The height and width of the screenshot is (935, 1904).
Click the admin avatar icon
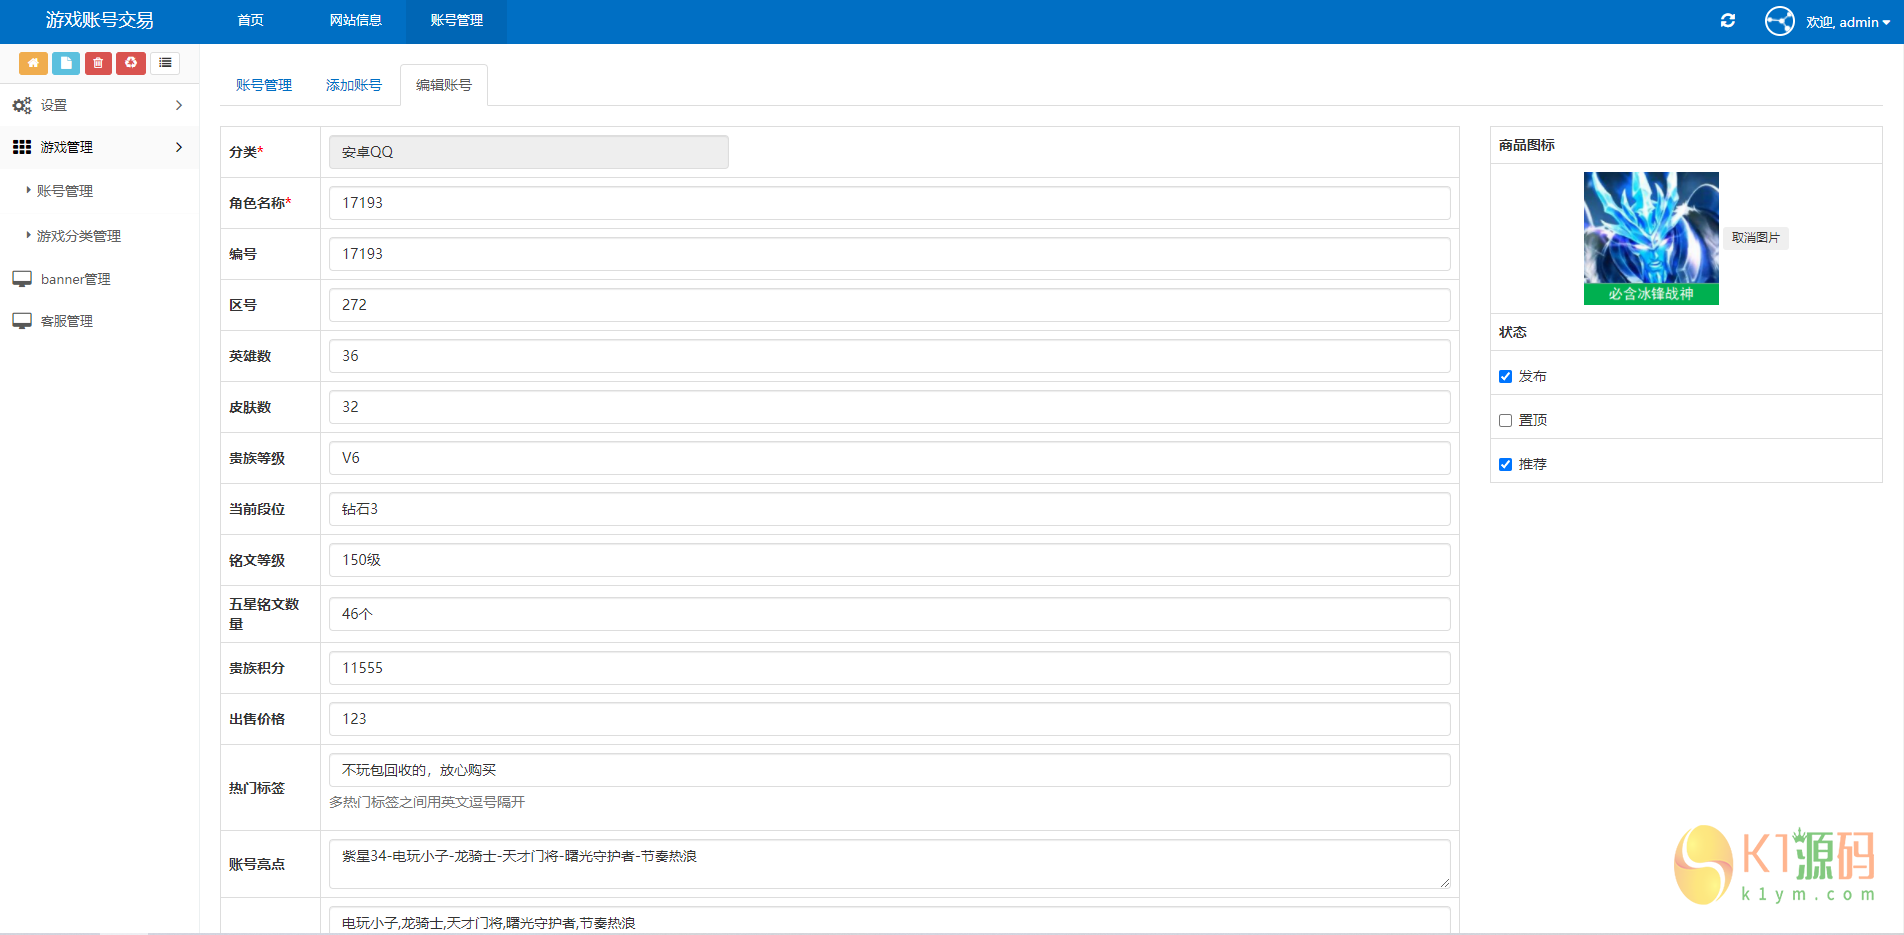1780,21
